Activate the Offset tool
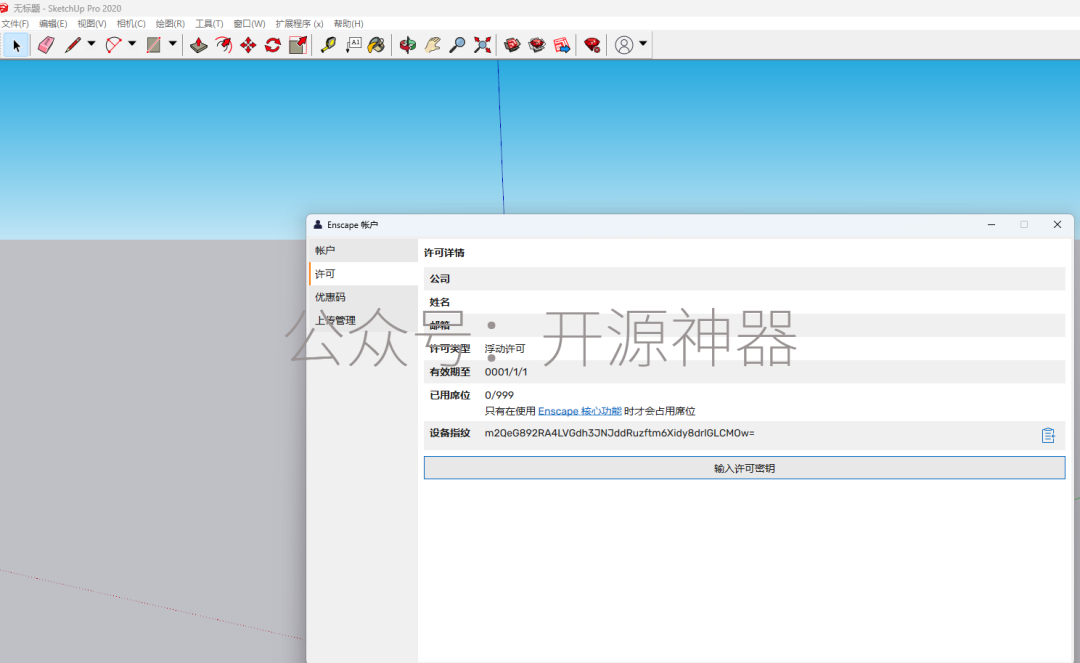 [x=224, y=45]
